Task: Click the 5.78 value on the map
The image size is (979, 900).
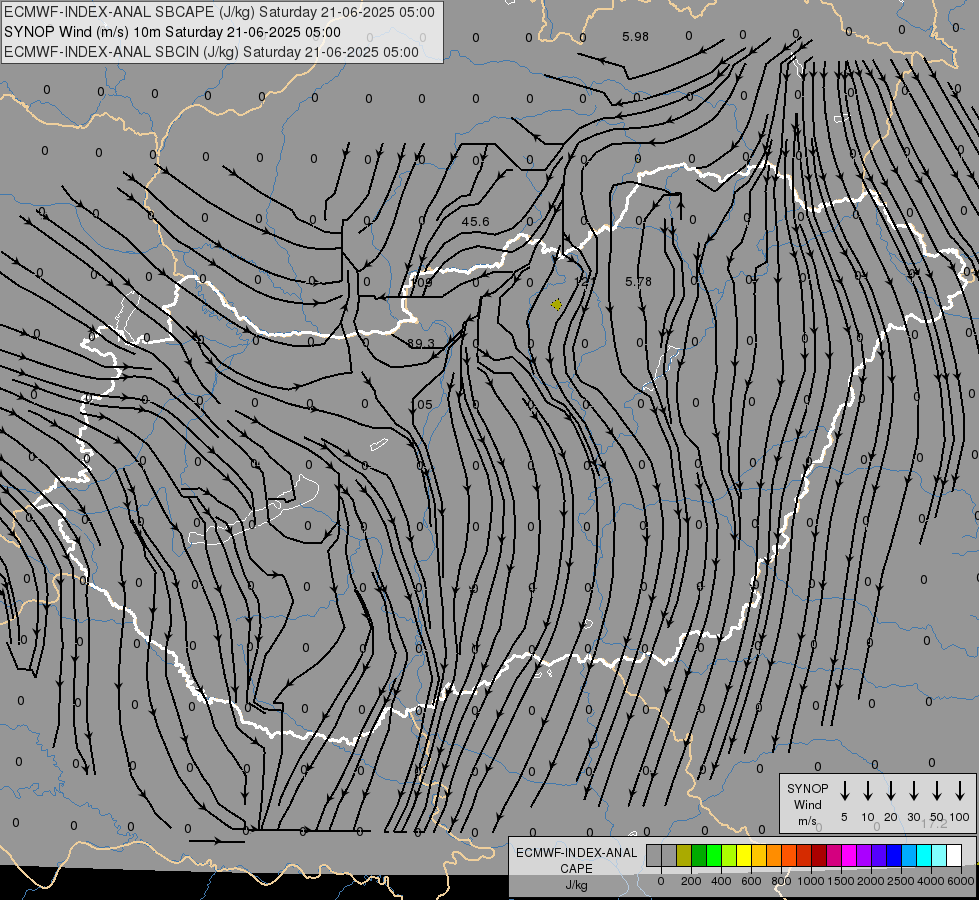Action: click(638, 282)
